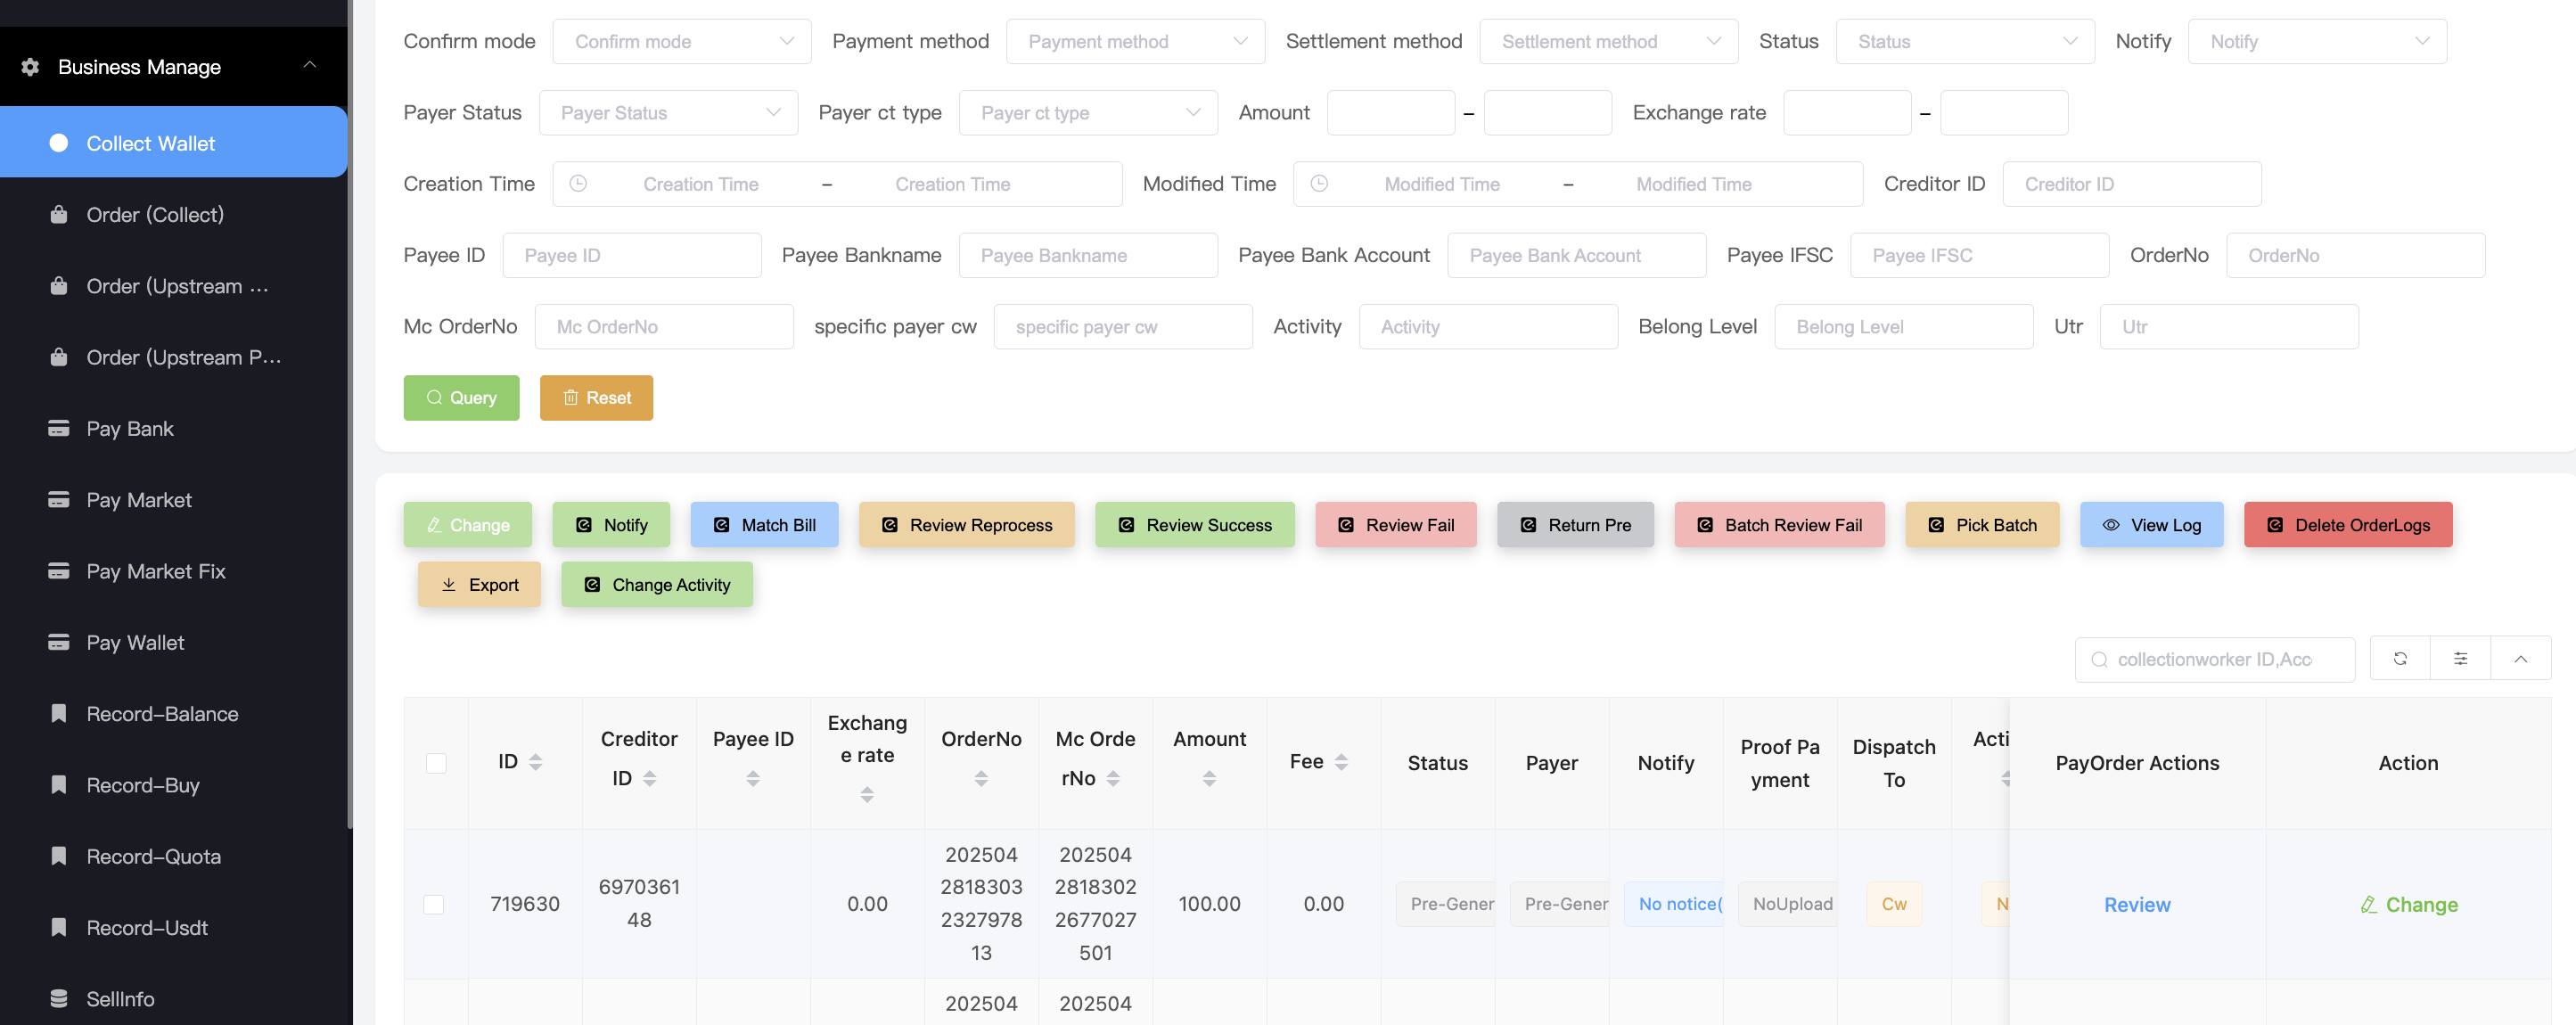The height and width of the screenshot is (1025, 2576).
Task: Check the checkbox for row 719630
Action: [434, 904]
